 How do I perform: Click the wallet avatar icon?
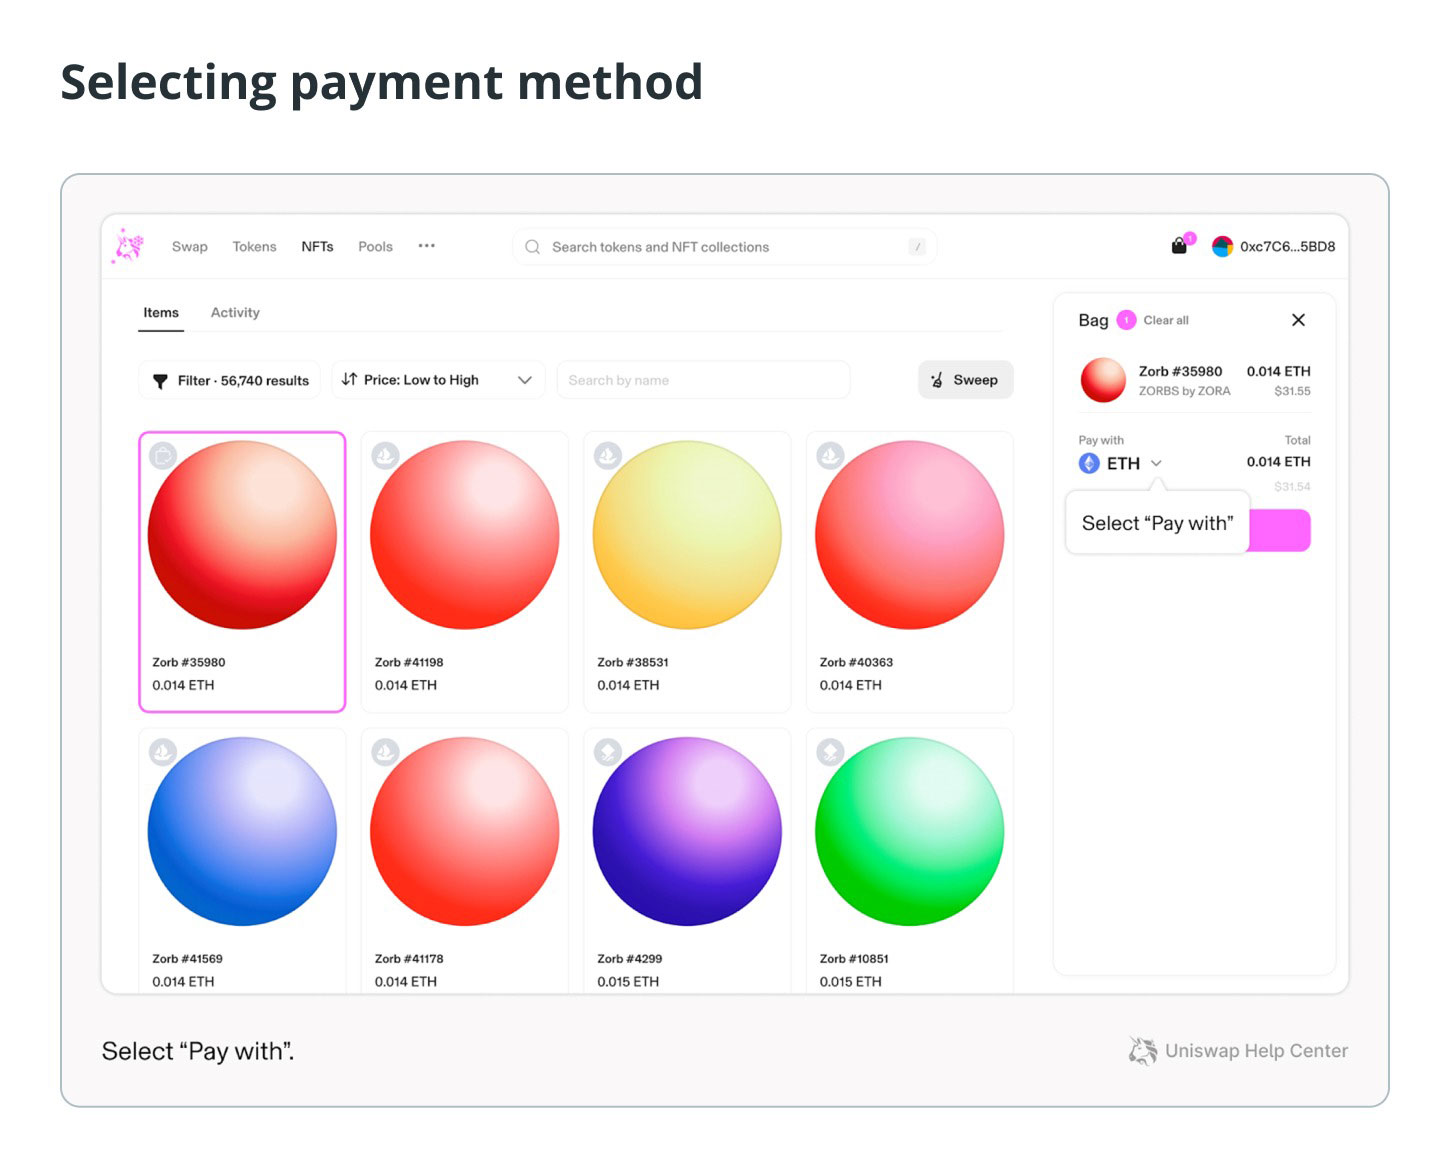[x=1222, y=246]
